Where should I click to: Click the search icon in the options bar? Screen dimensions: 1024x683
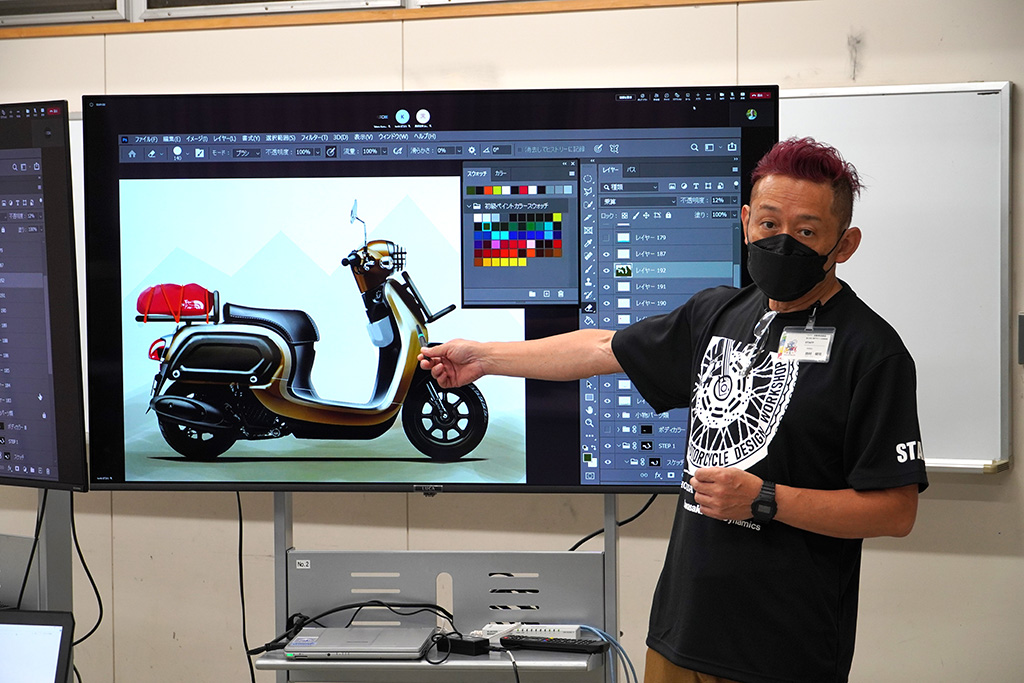[694, 148]
